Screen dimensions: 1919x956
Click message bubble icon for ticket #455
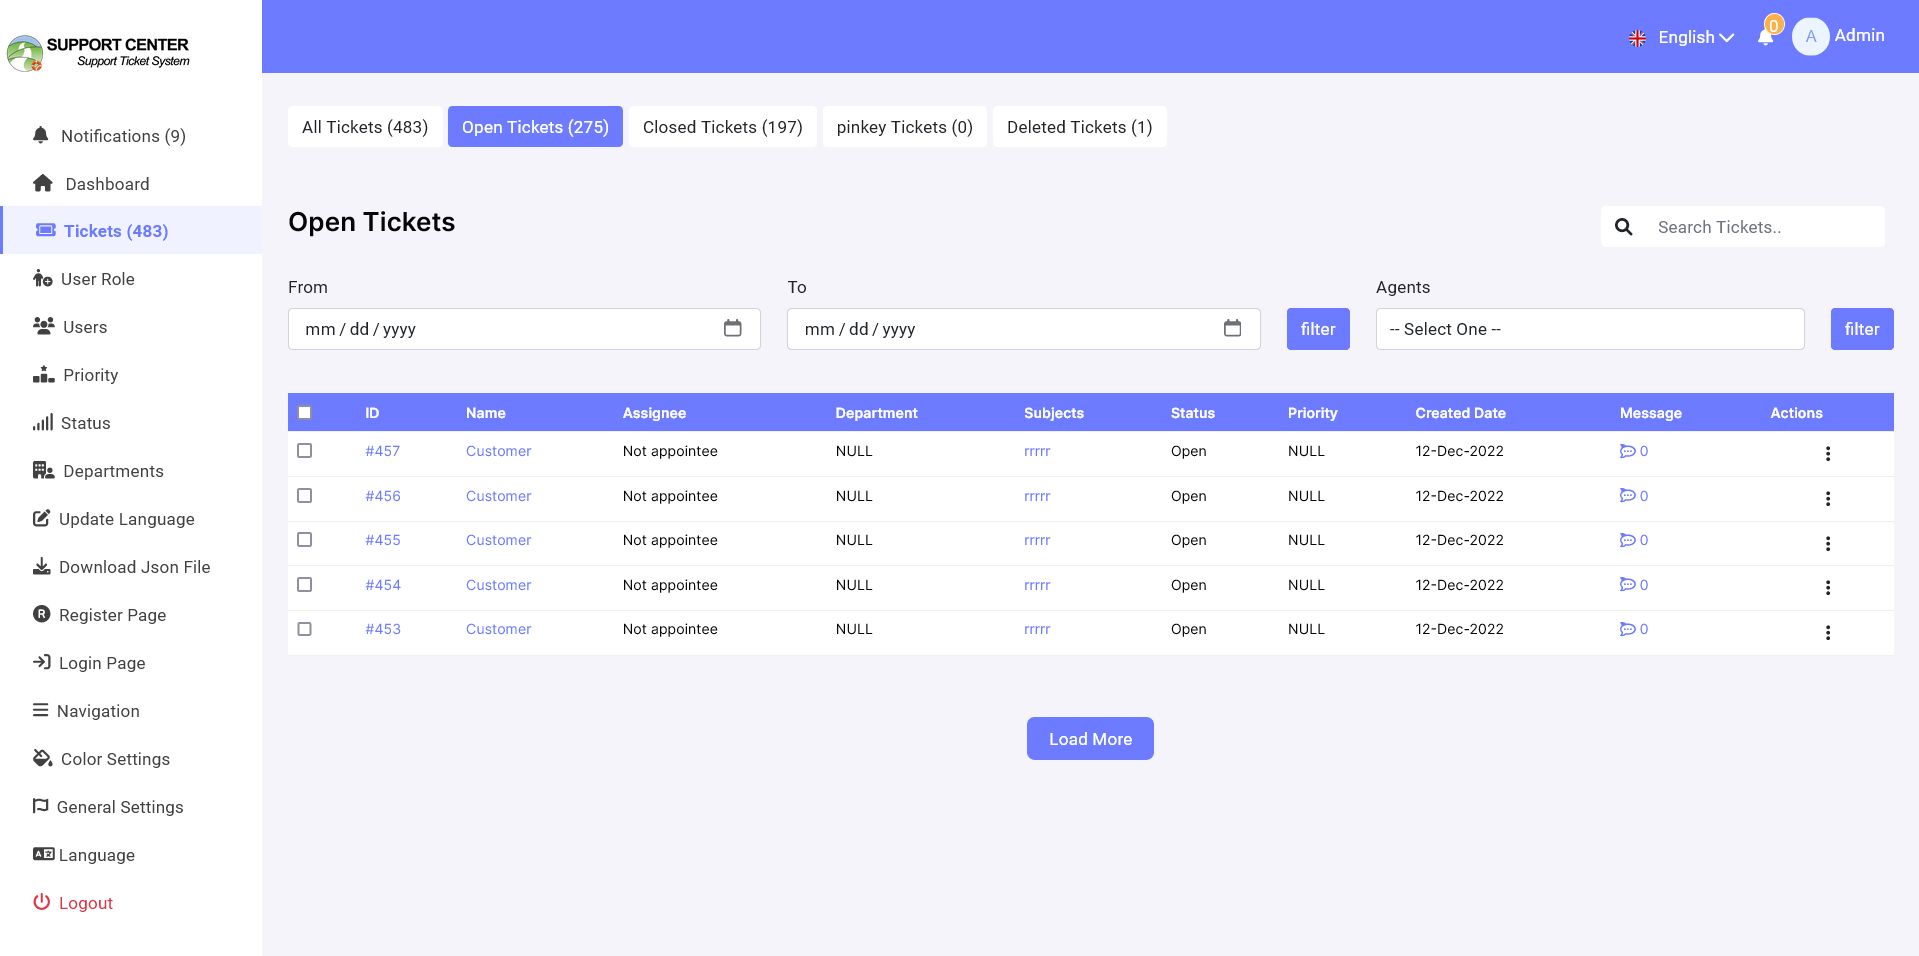pyautogui.click(x=1627, y=540)
